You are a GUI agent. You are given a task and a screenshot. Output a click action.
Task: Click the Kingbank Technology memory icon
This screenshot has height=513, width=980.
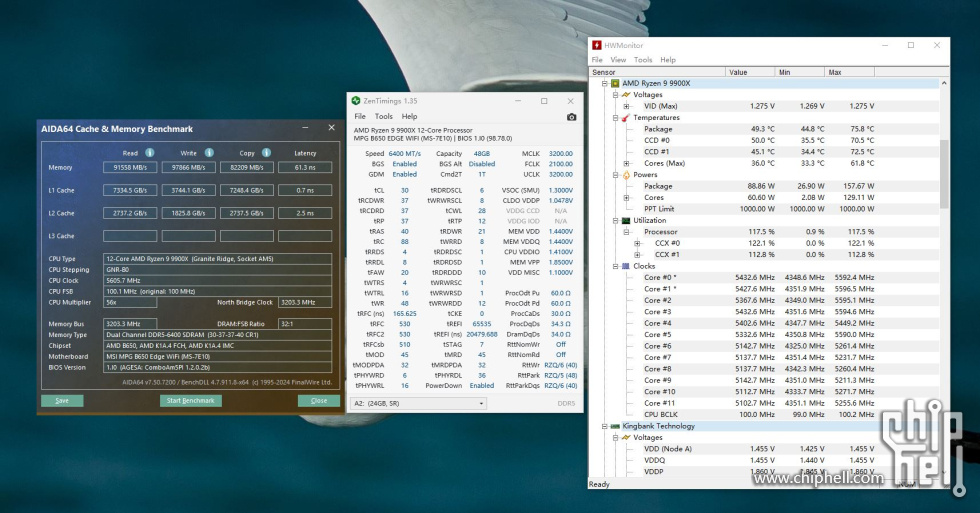click(615, 426)
